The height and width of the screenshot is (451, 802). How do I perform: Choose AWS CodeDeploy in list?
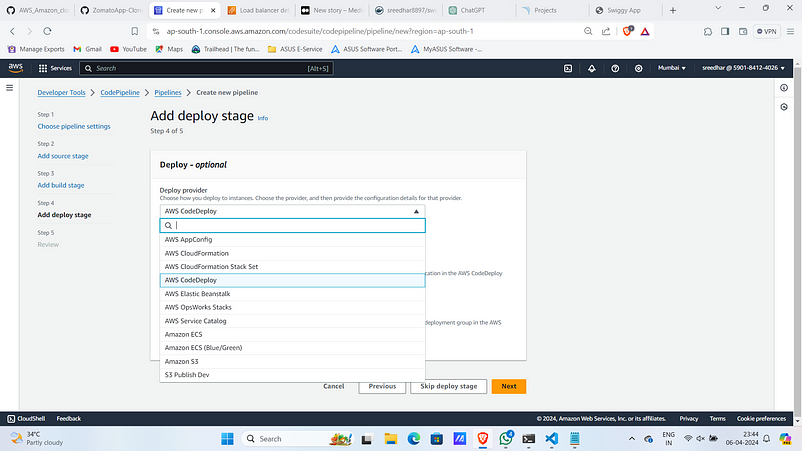(x=292, y=280)
